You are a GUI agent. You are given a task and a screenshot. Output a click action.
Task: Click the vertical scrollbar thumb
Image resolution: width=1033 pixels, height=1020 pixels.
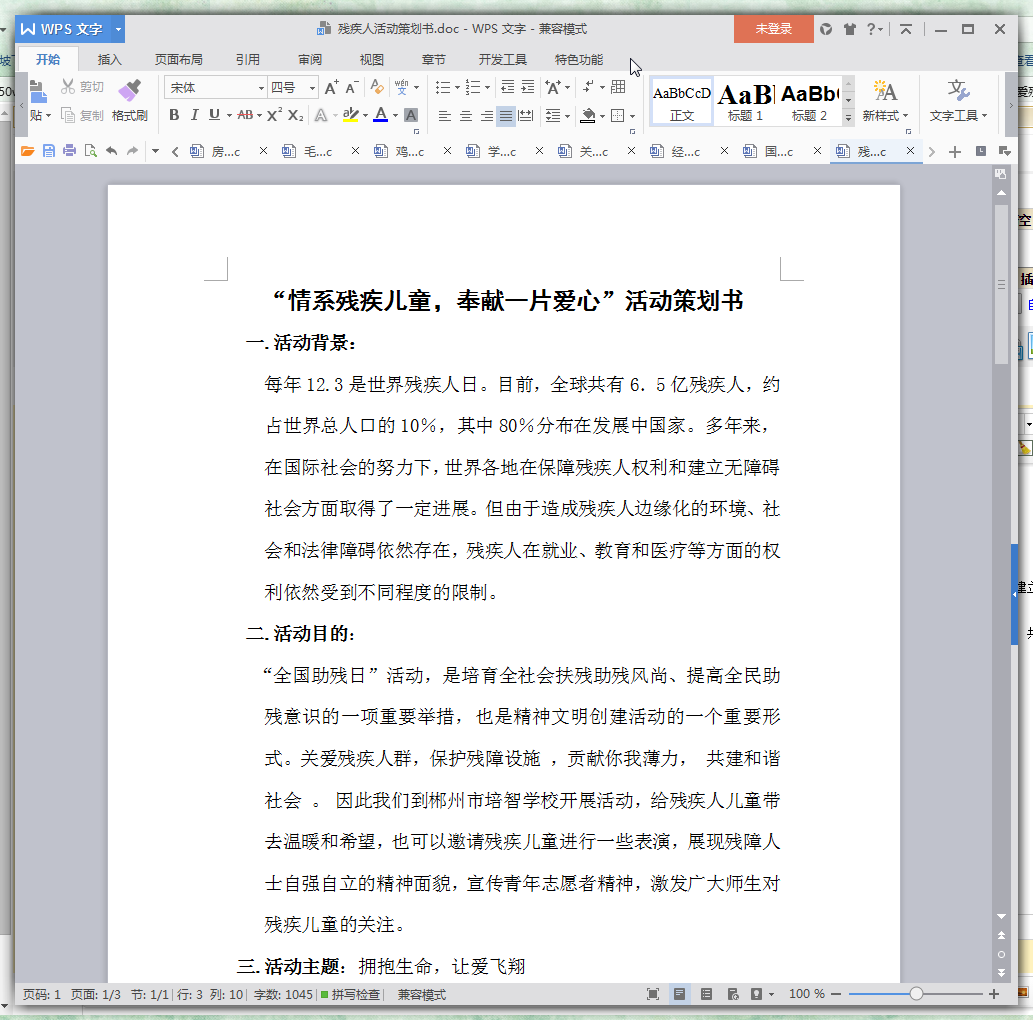click(x=1001, y=284)
